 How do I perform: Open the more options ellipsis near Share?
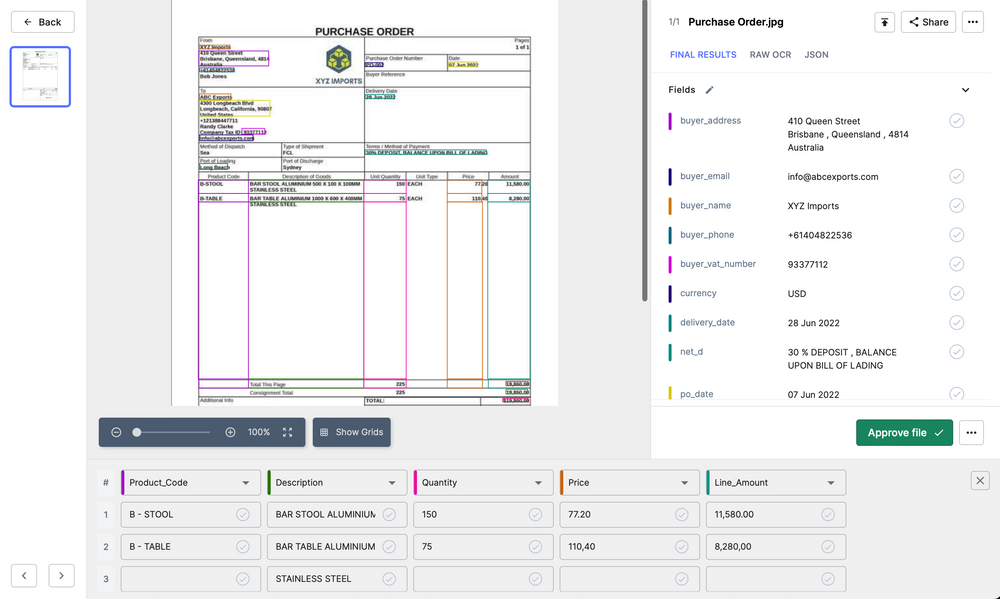972,21
